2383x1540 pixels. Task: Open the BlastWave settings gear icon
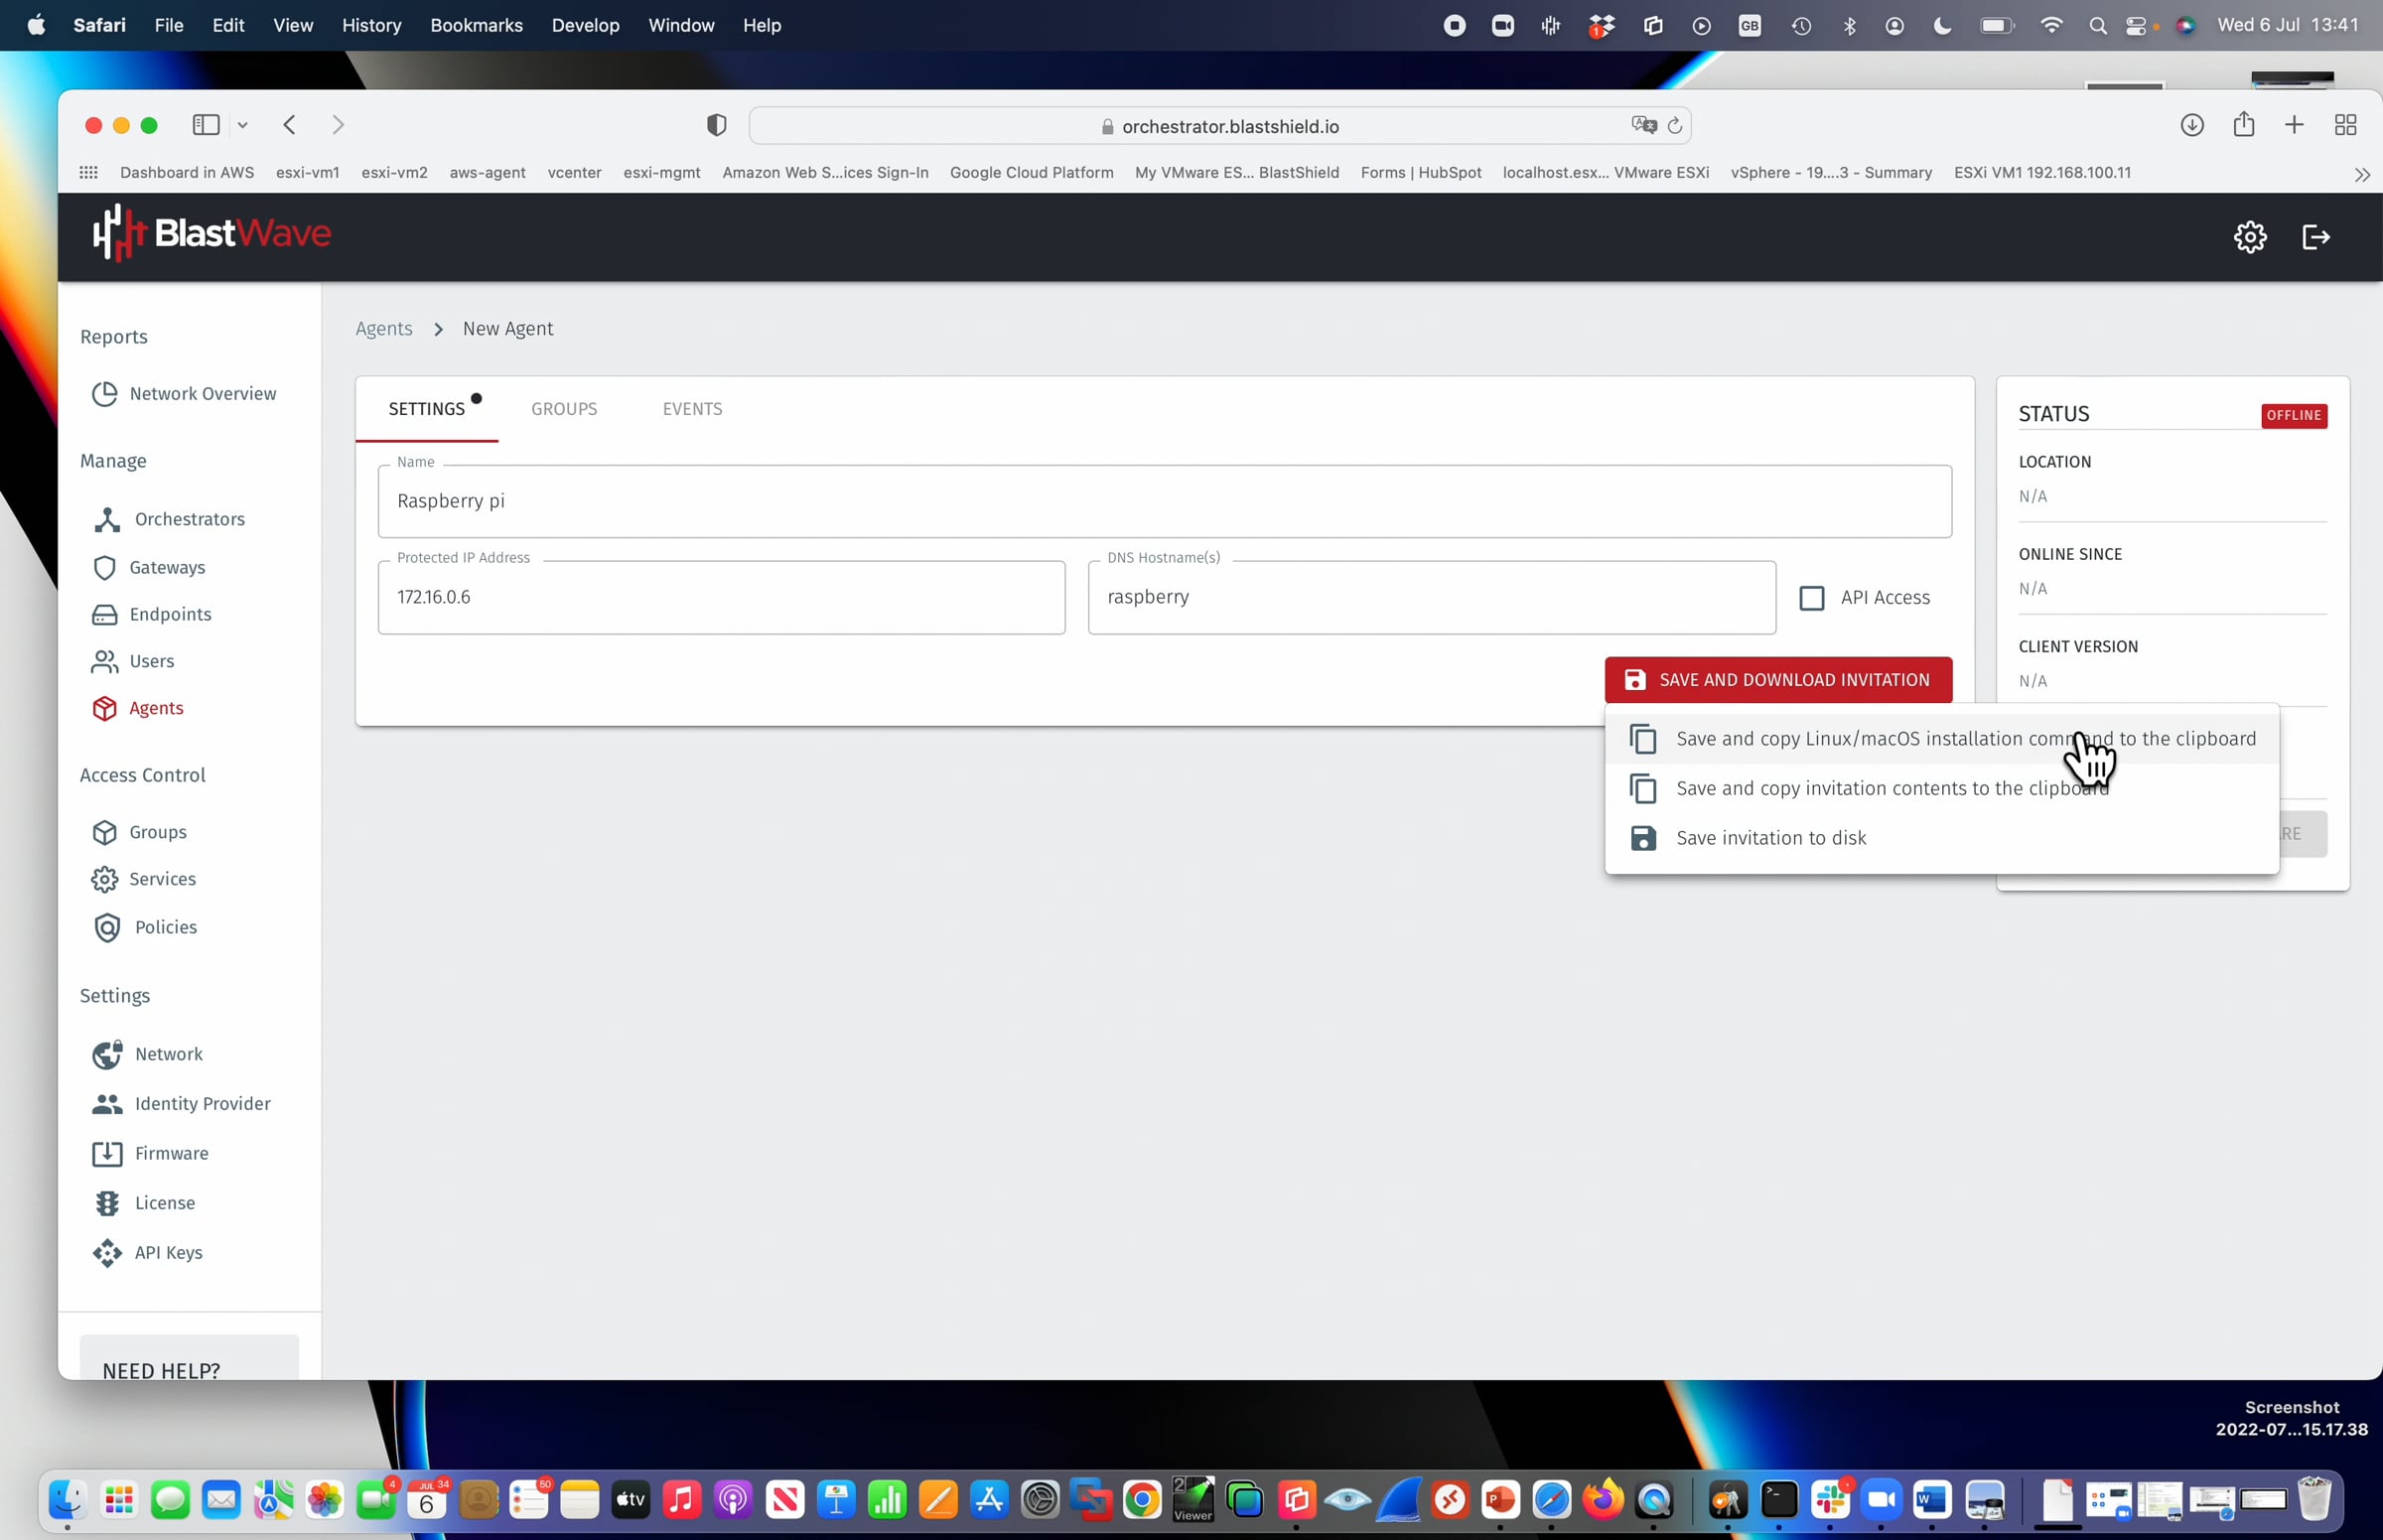click(2250, 237)
